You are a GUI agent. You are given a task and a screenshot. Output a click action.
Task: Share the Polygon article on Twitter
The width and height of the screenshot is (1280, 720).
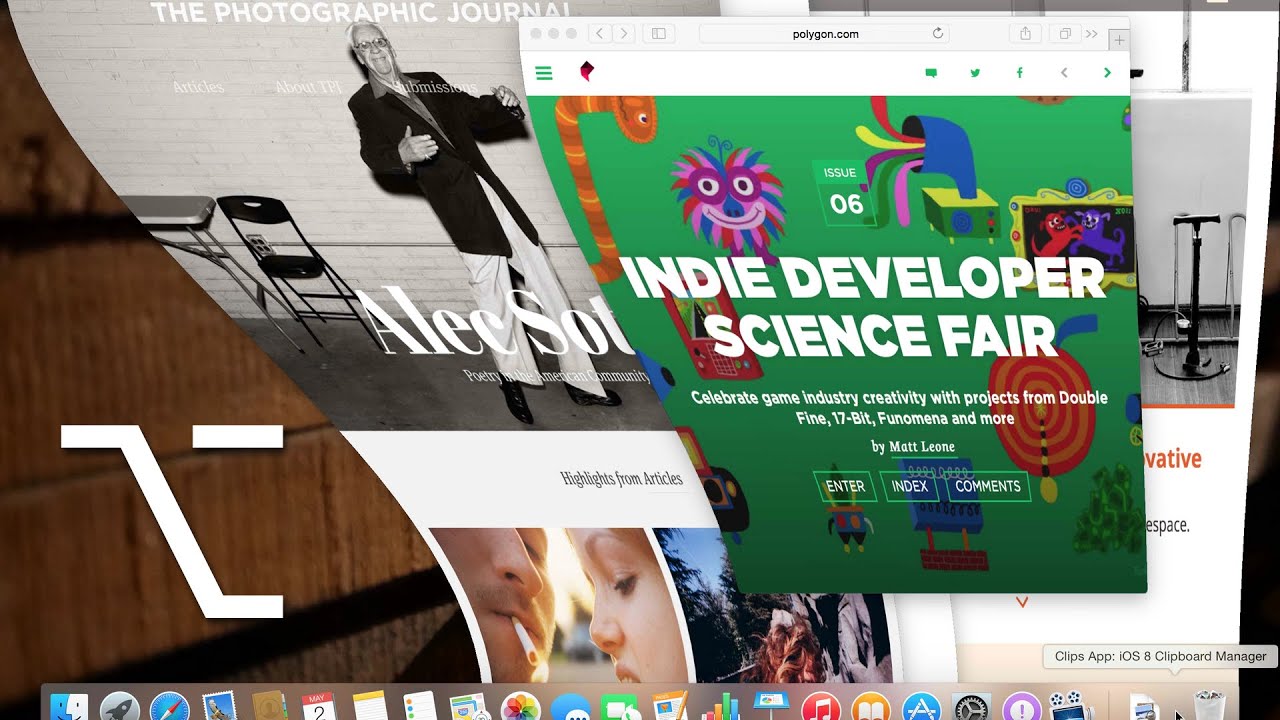[975, 73]
